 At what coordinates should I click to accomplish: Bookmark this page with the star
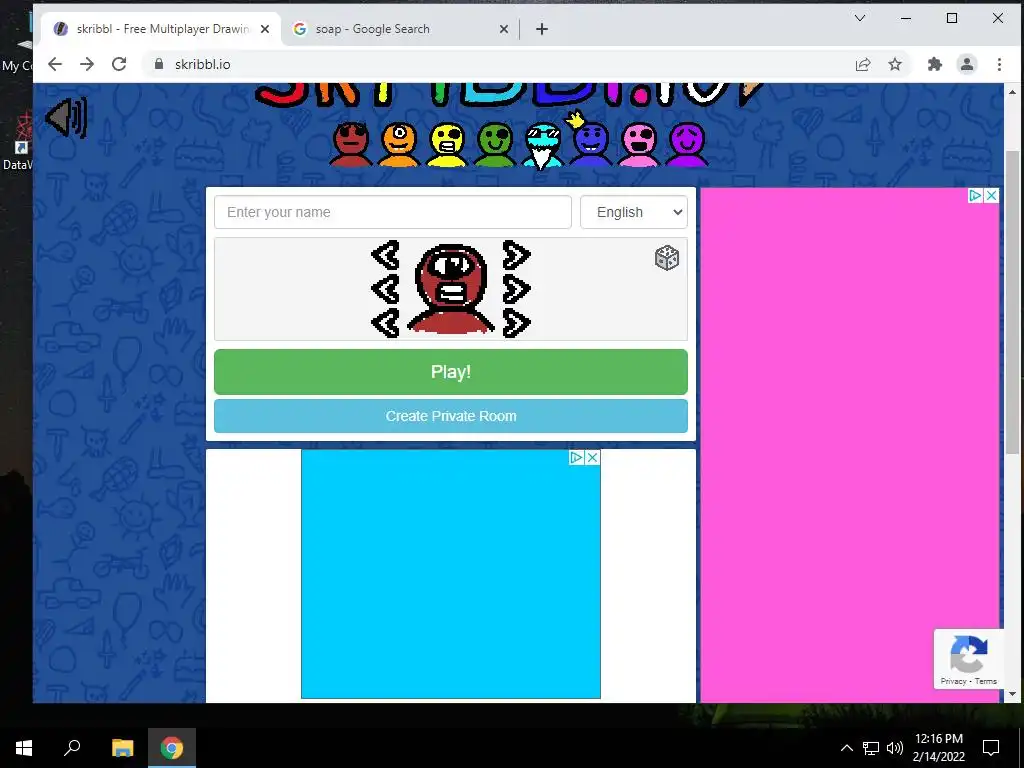coord(895,64)
